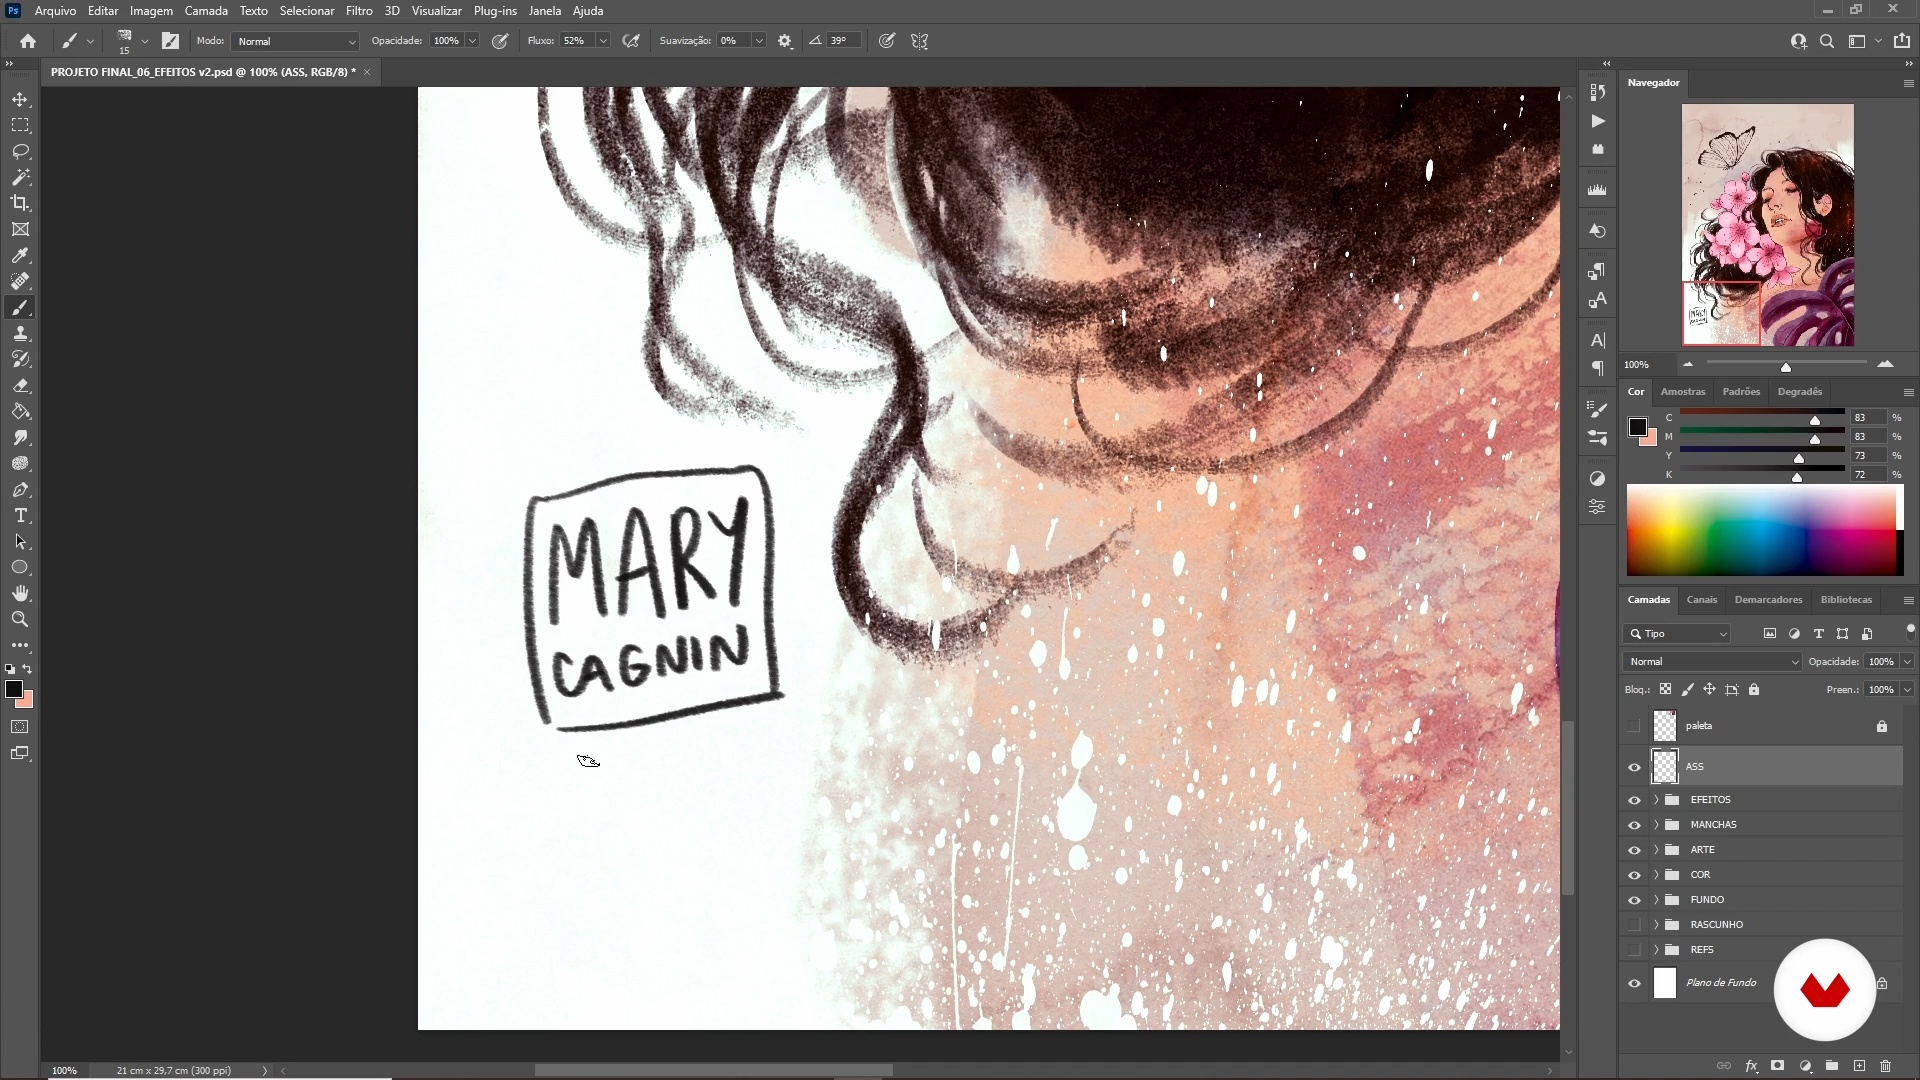
Task: Click the Navigator zoom slider
Action: (1786, 365)
